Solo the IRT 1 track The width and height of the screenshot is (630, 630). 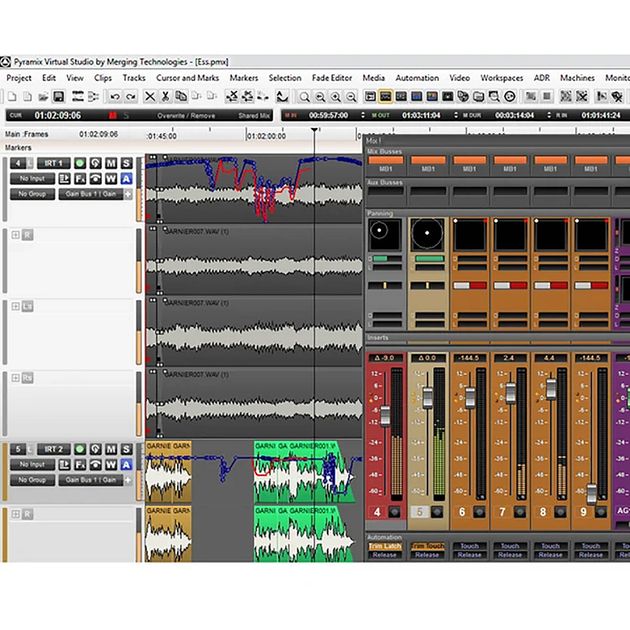pyautogui.click(x=126, y=163)
